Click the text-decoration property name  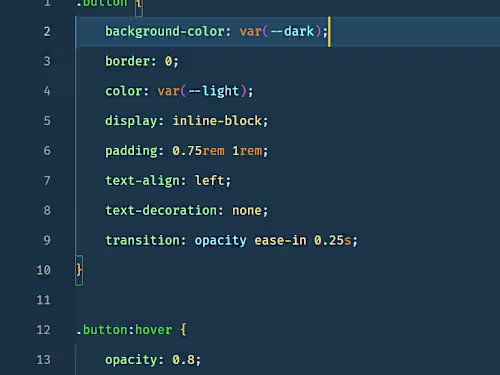point(161,210)
